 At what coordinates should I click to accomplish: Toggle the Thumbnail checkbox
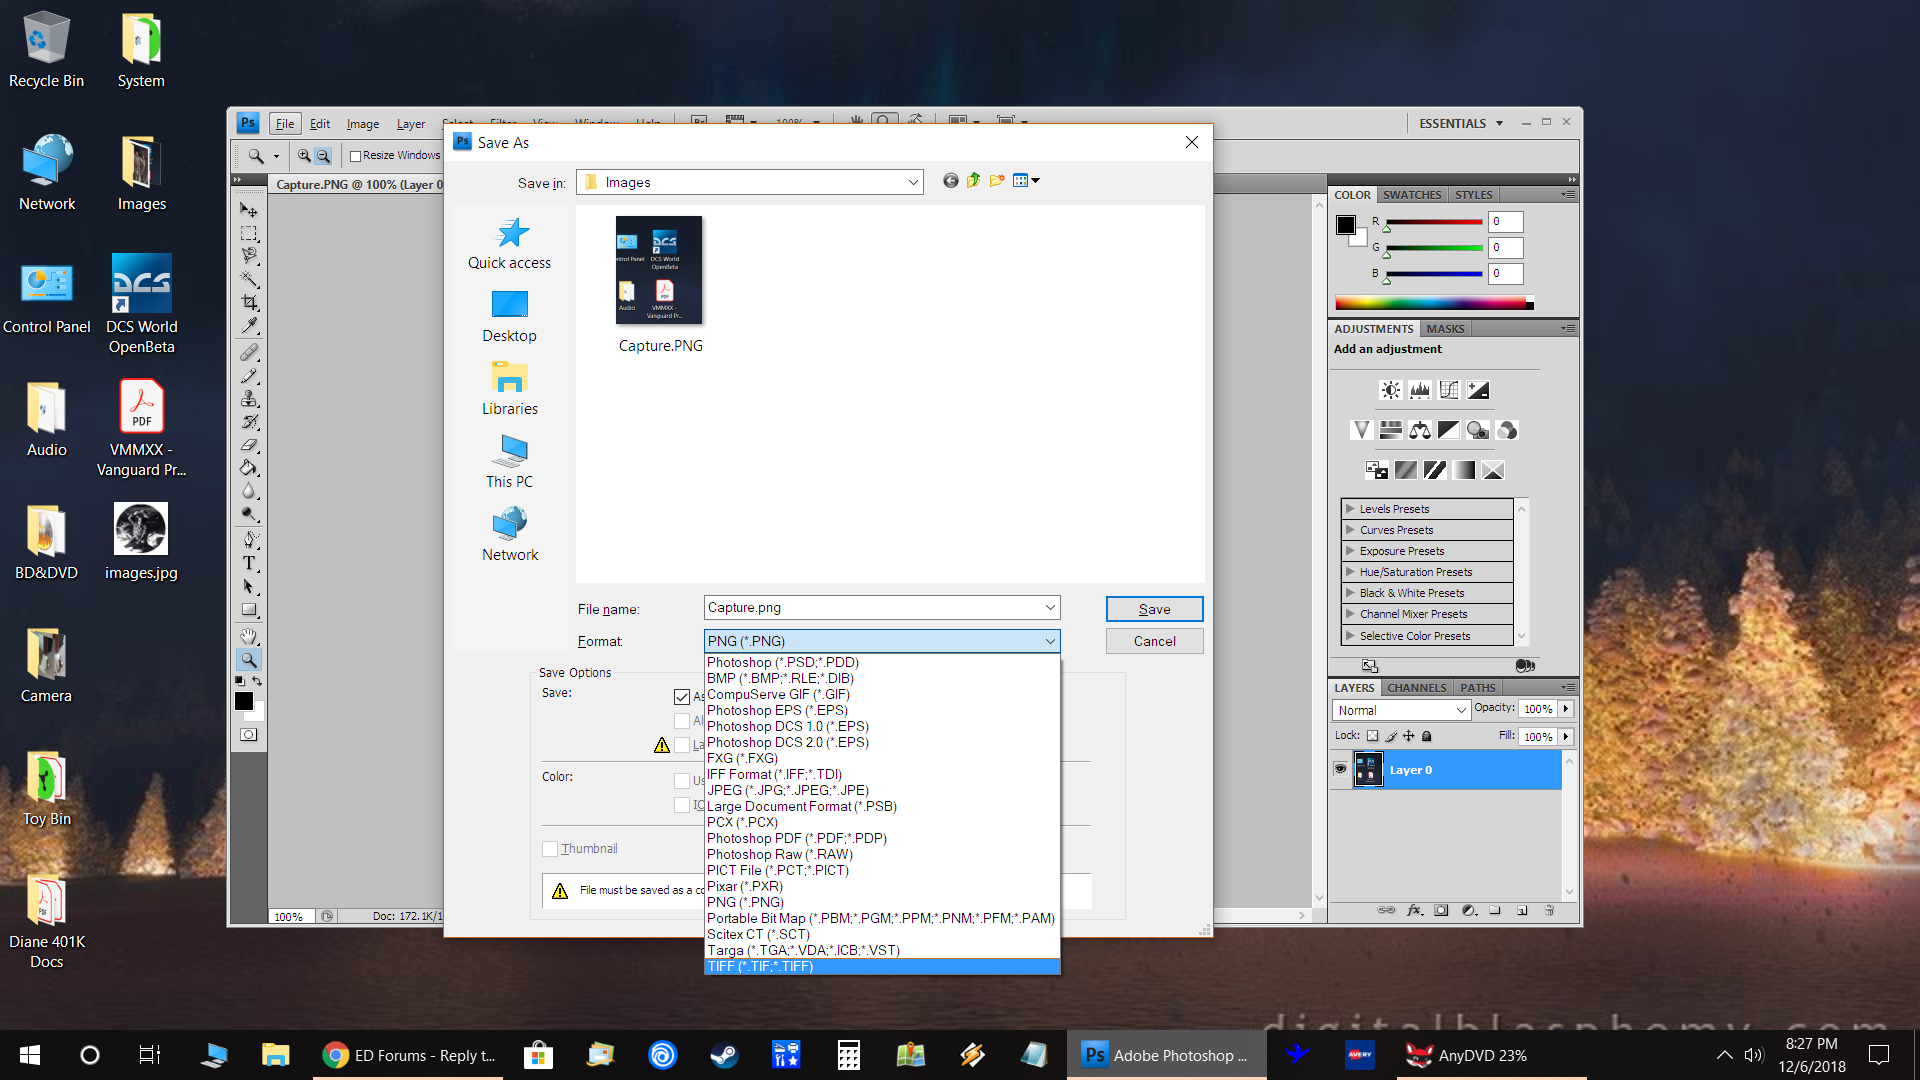click(550, 849)
